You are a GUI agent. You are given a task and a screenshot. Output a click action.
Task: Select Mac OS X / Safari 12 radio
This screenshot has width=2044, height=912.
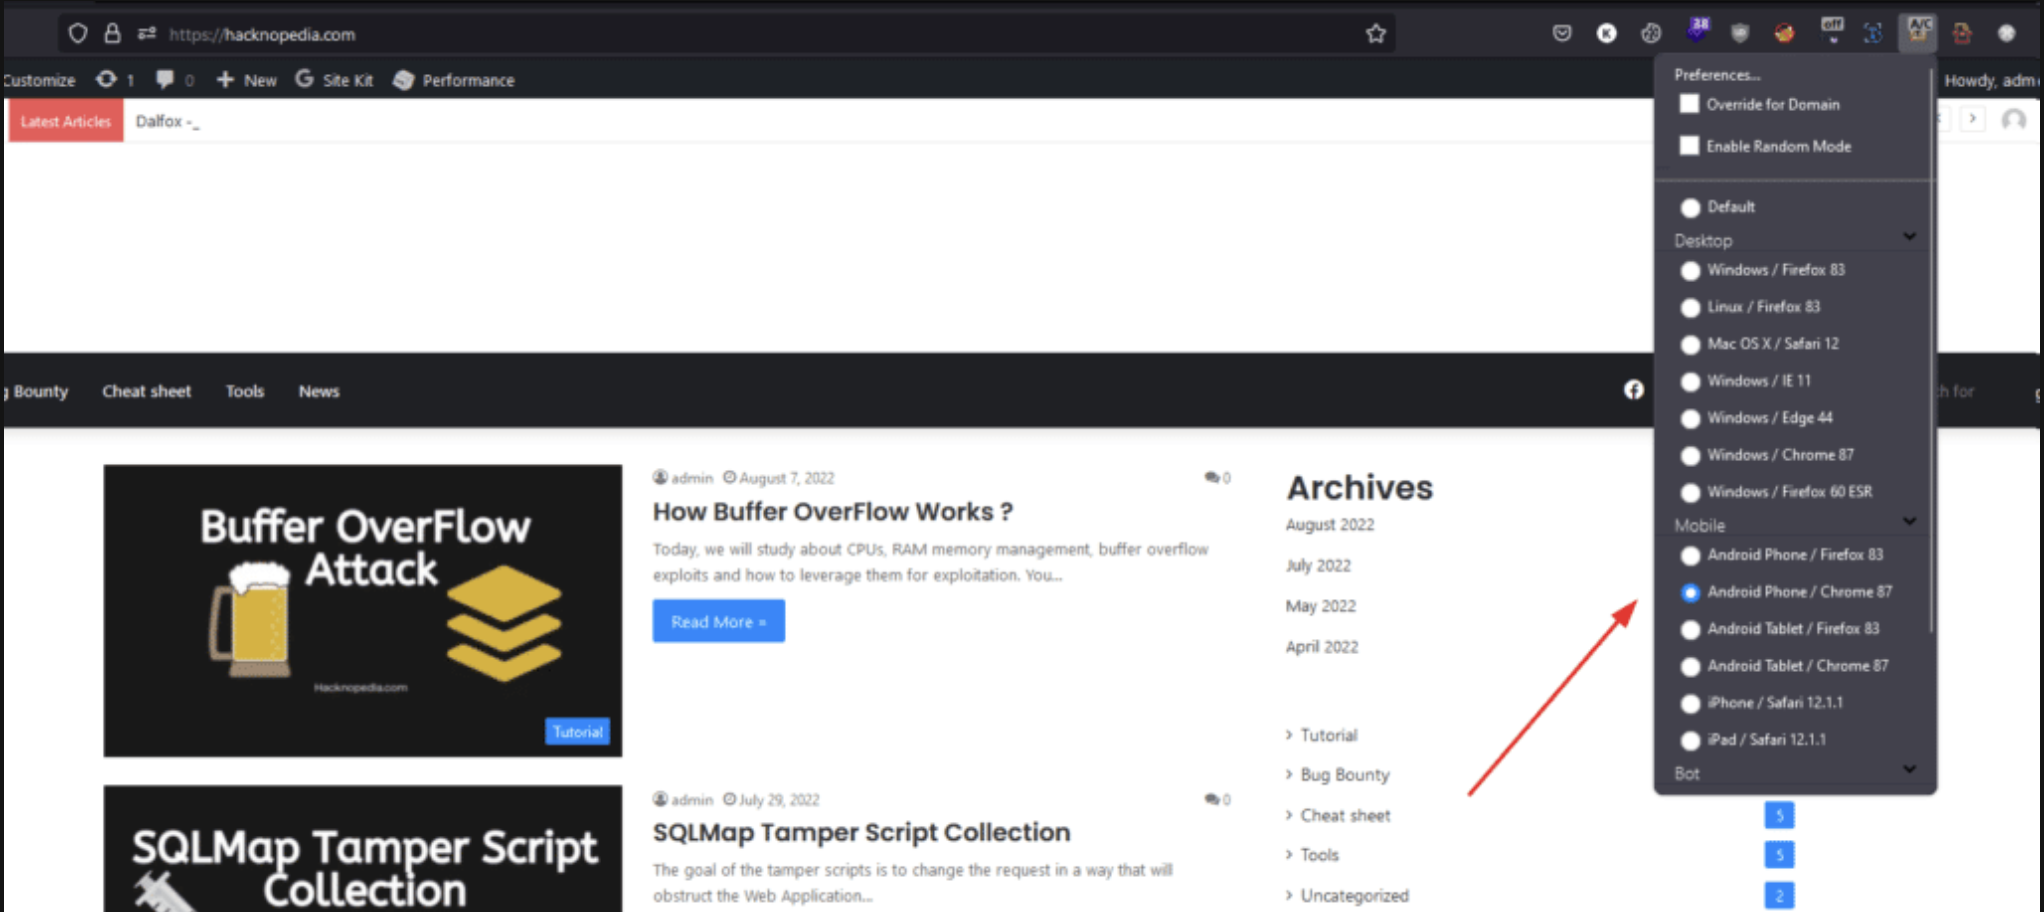click(1690, 344)
